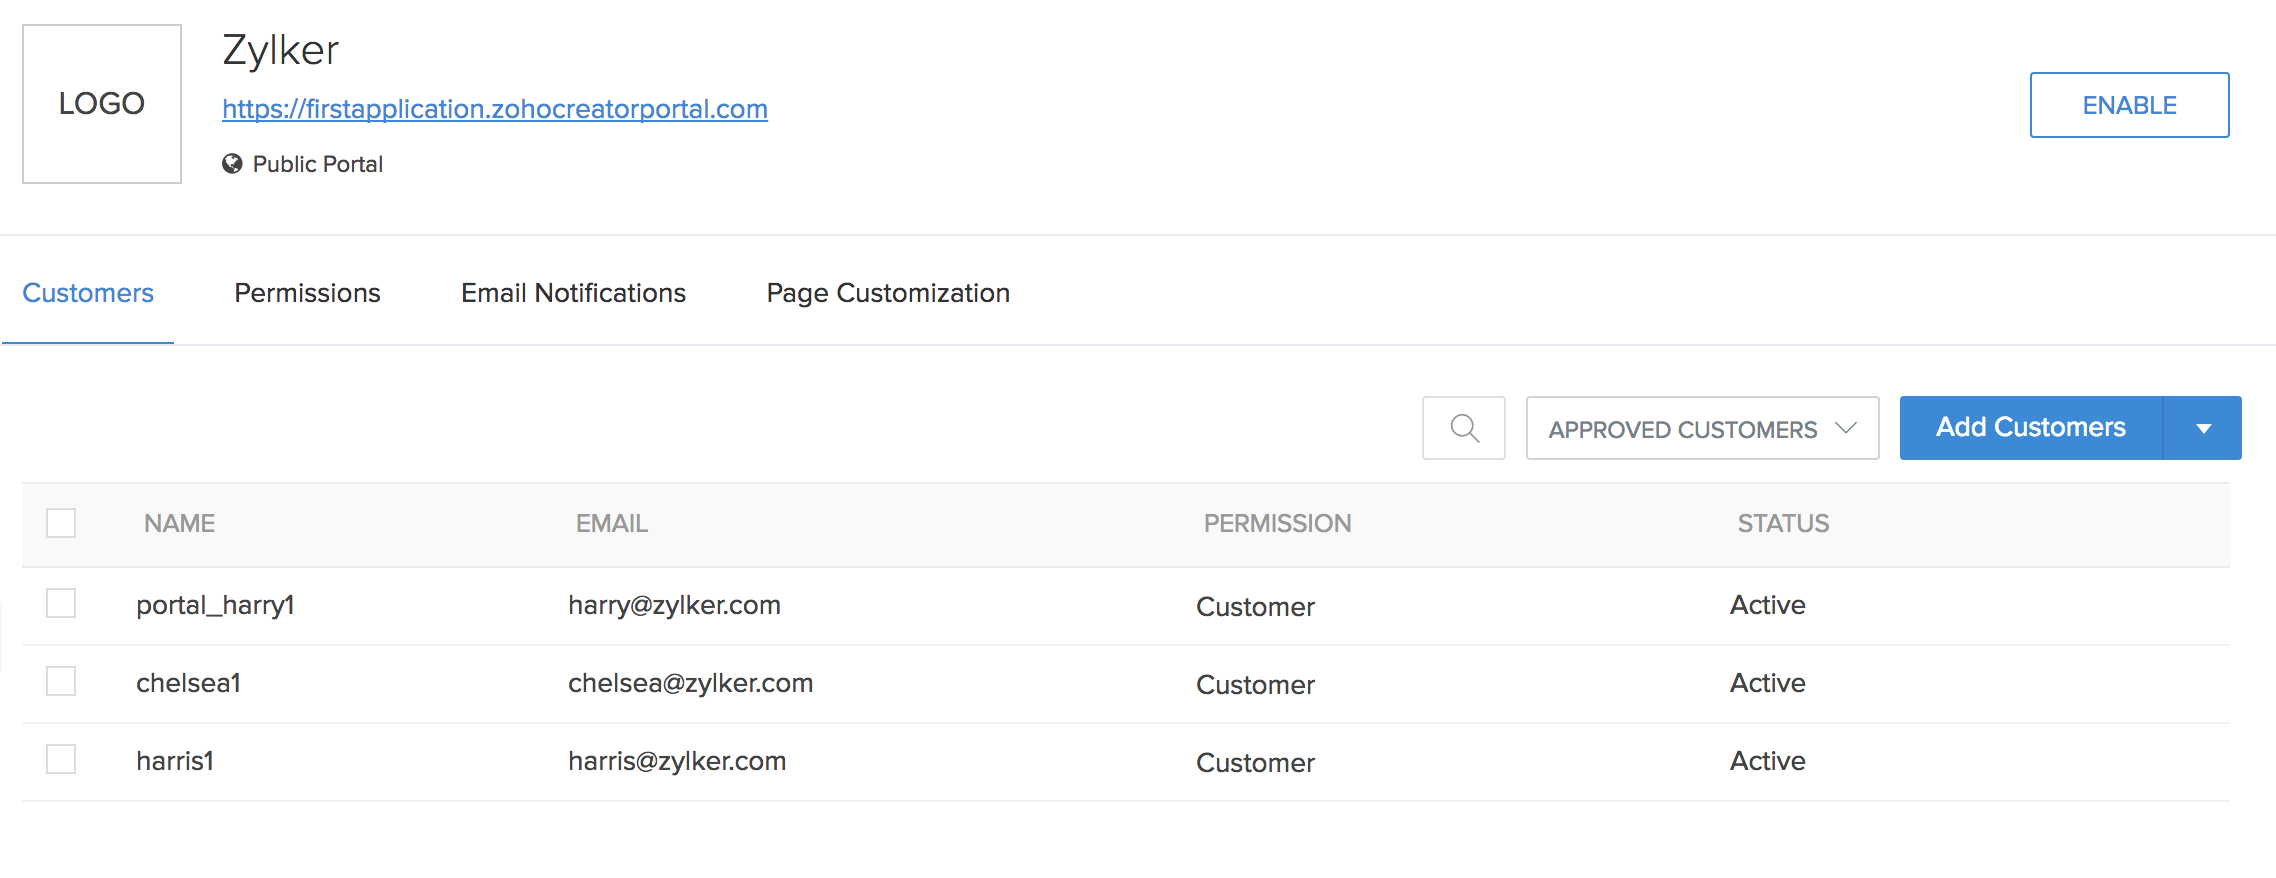Click the globe icon beside Public Portal
Screen dimensions: 2276x878
tap(232, 164)
